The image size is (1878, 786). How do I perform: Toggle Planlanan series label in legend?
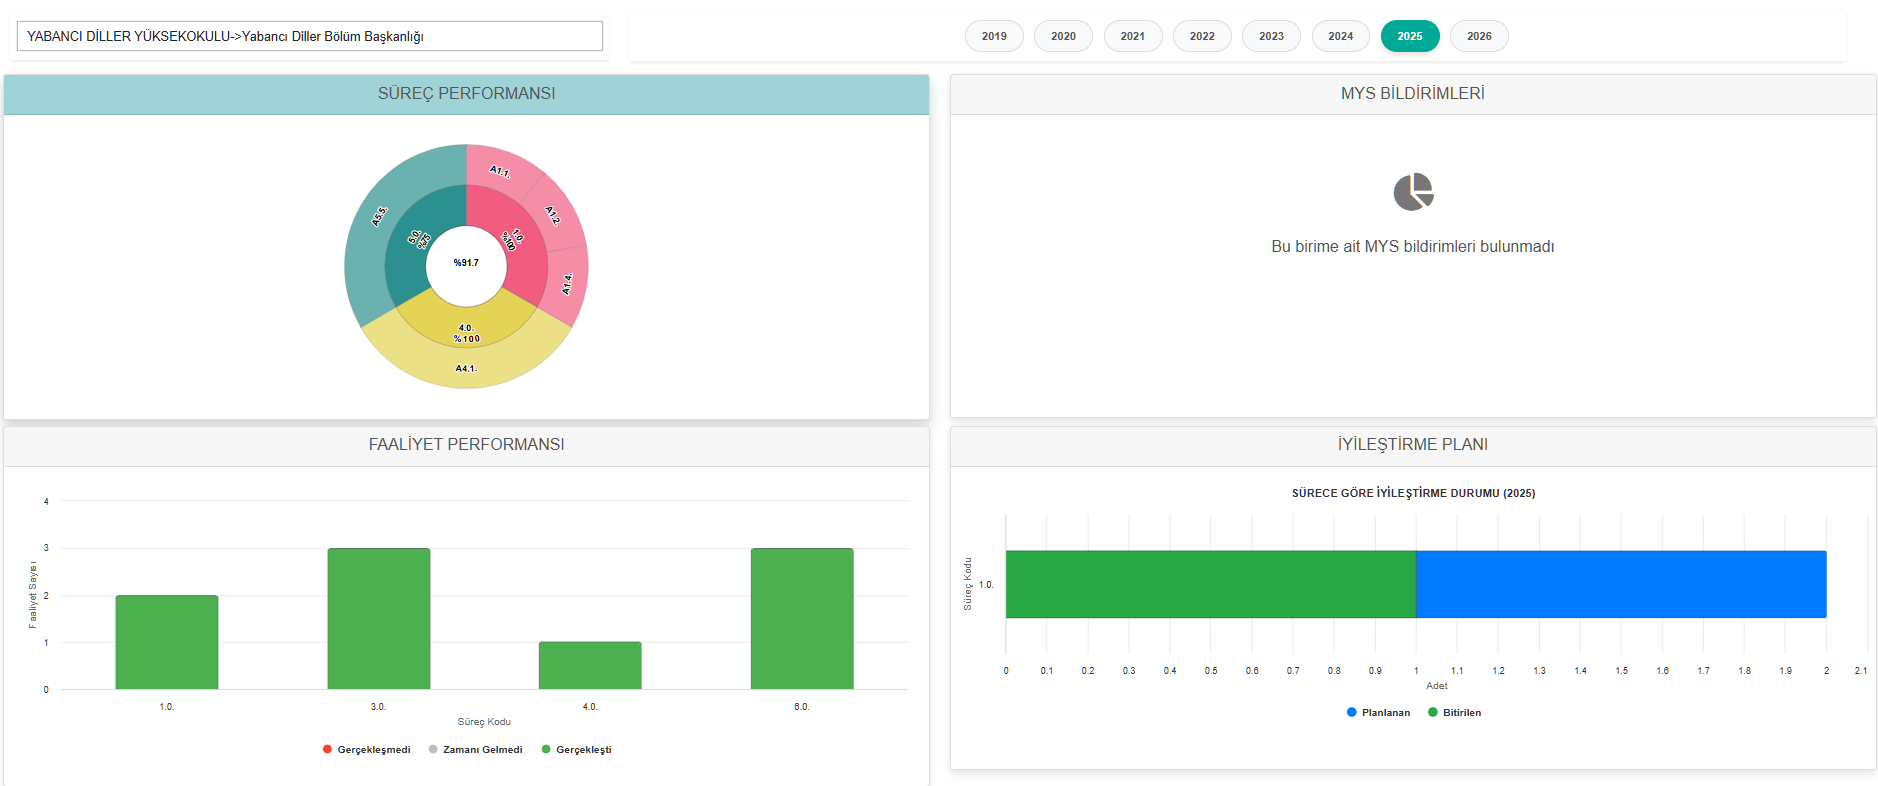(1385, 712)
